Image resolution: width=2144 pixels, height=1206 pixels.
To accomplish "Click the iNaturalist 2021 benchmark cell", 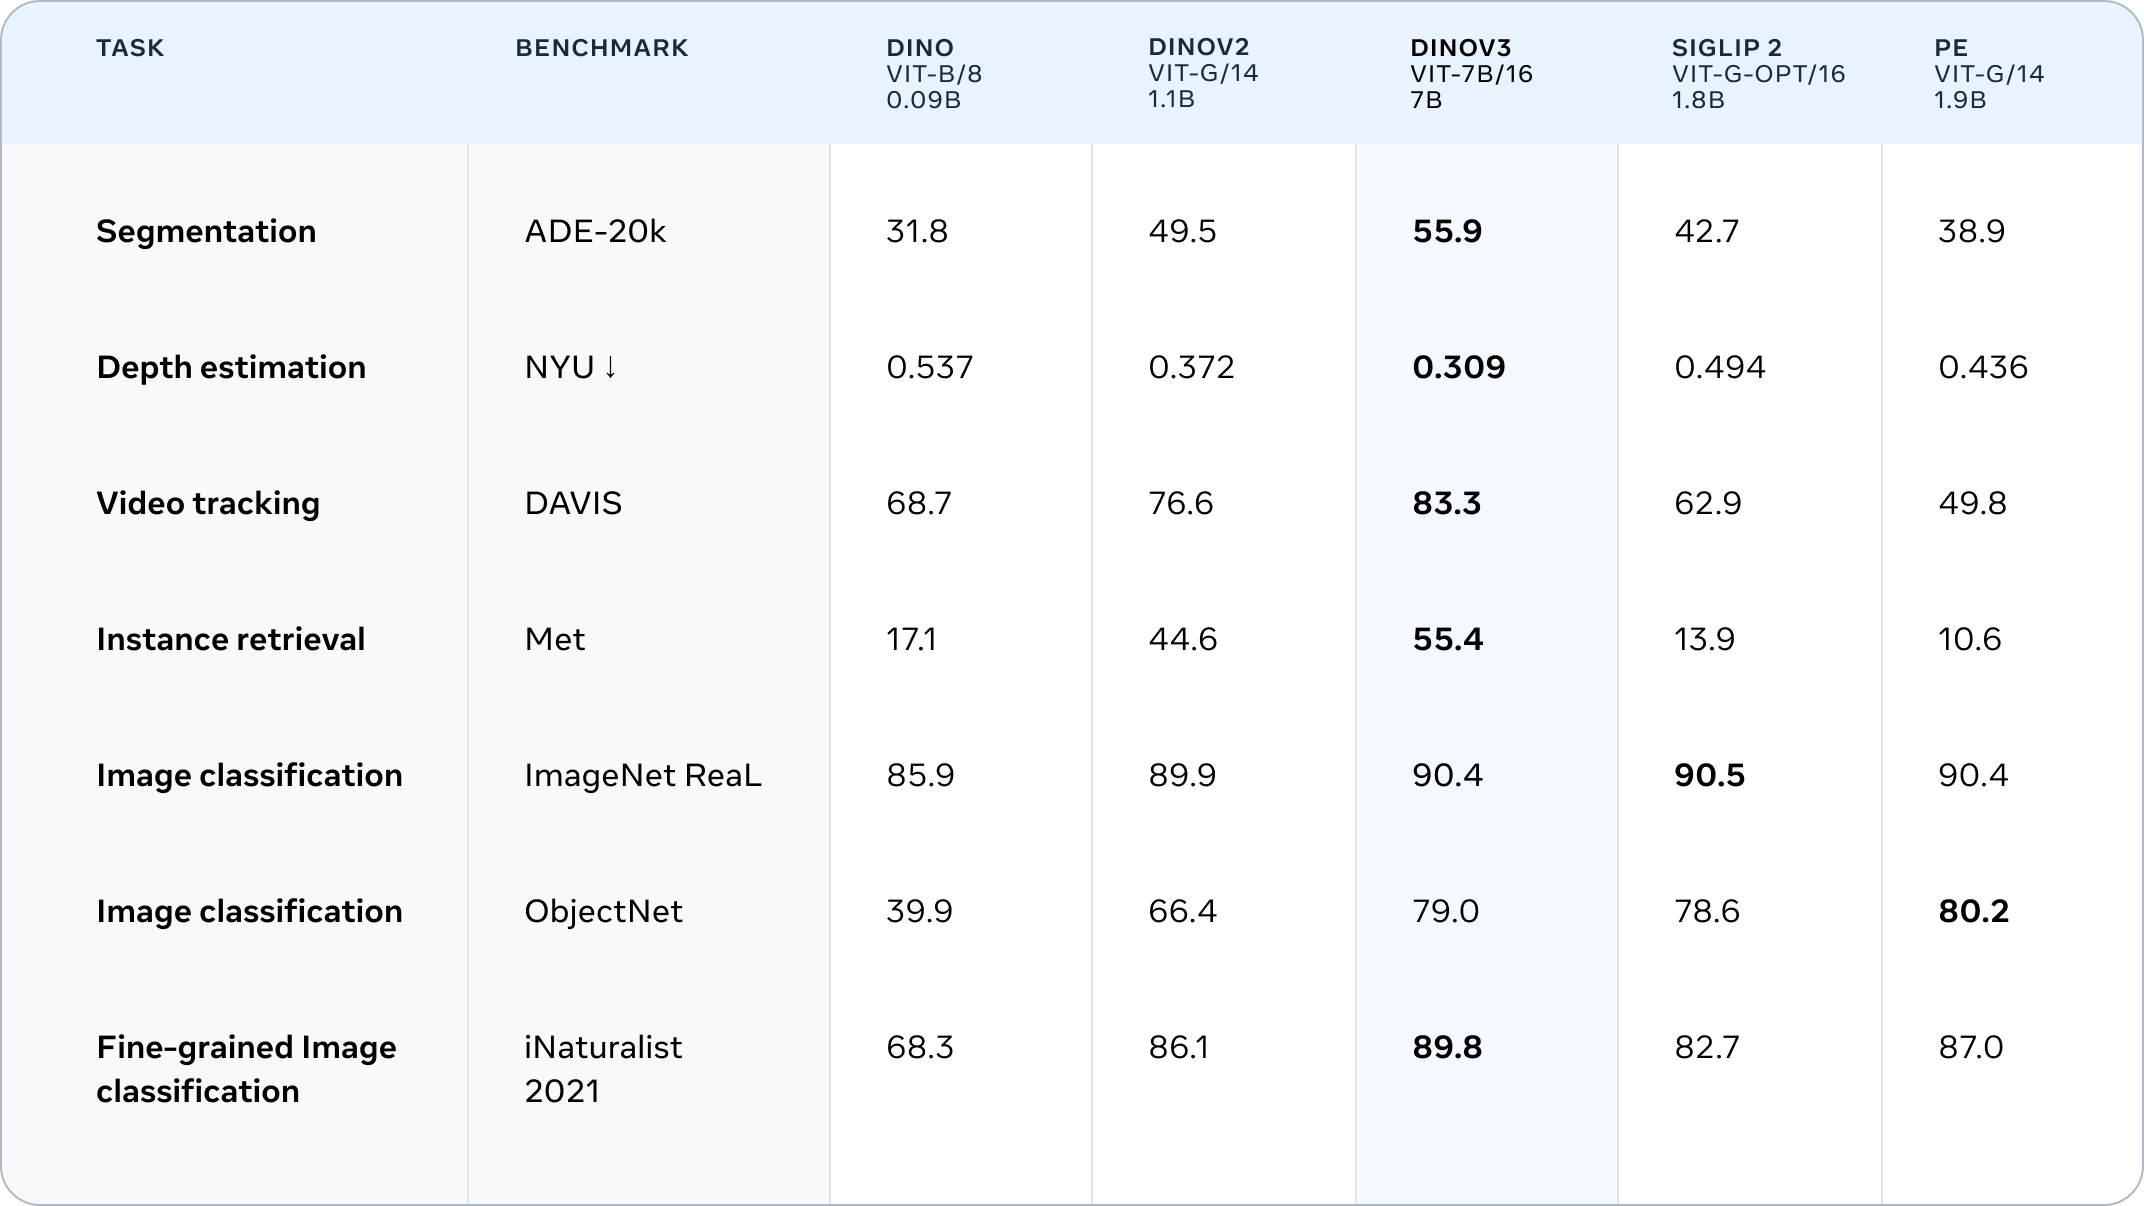I will click(603, 1069).
